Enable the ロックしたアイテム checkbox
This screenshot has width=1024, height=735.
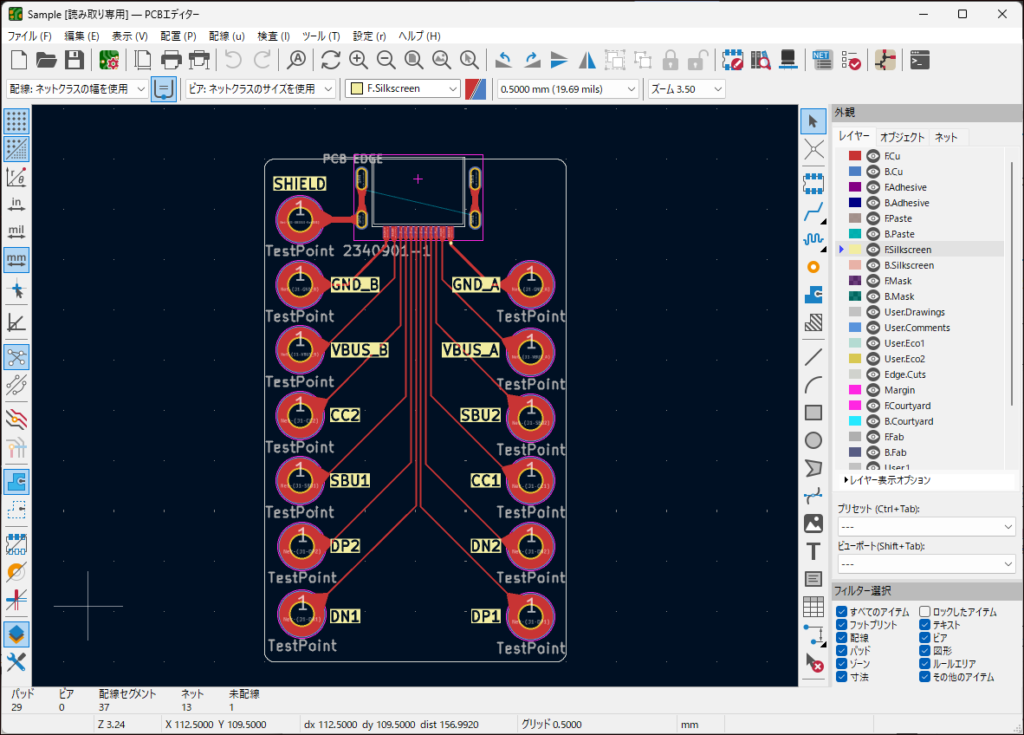click(925, 611)
